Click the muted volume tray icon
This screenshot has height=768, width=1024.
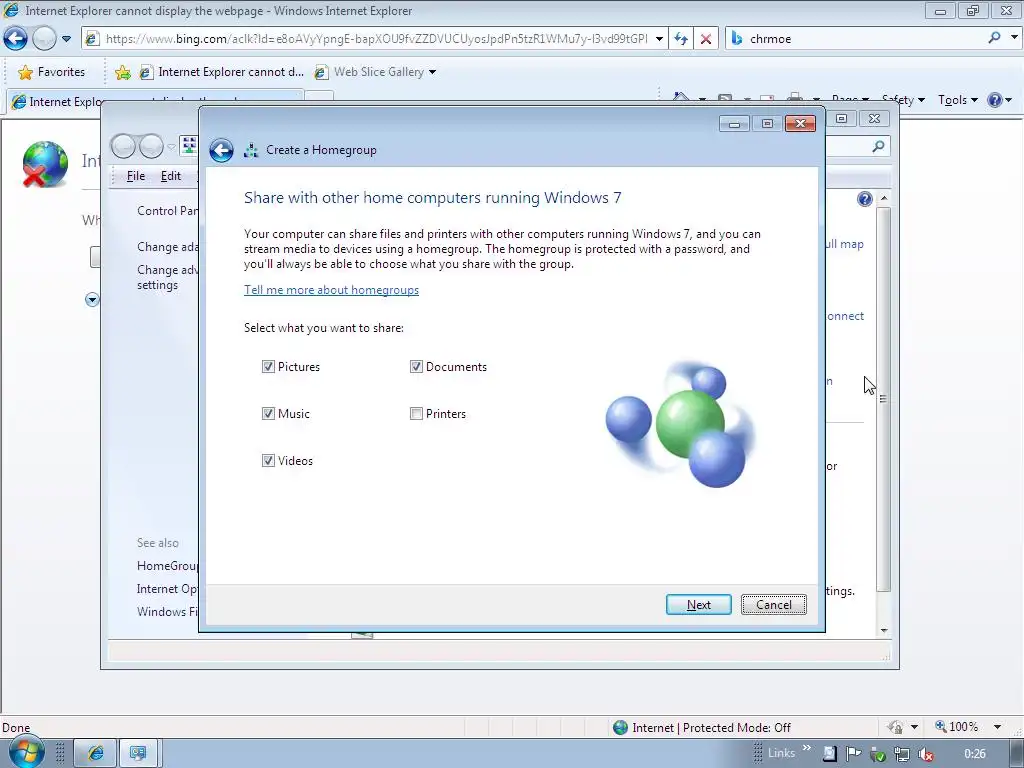click(925, 754)
